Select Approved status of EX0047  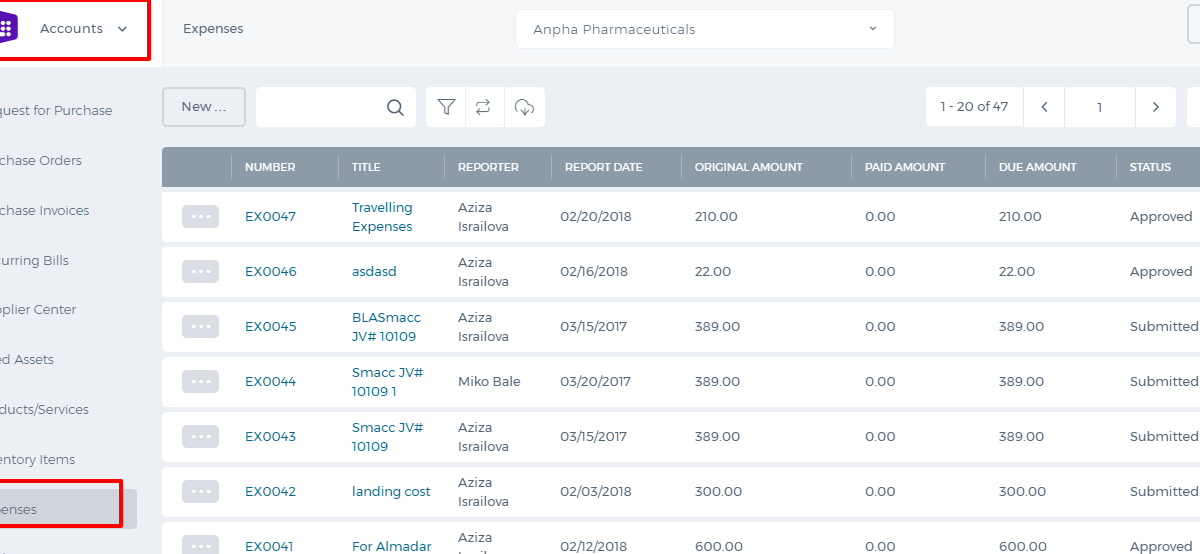coord(1161,217)
